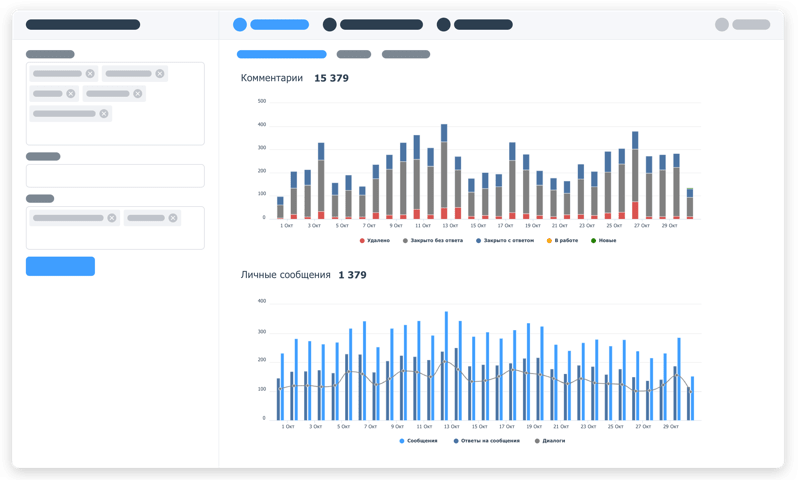Click the user avatar in the top-right corner

[722, 25]
